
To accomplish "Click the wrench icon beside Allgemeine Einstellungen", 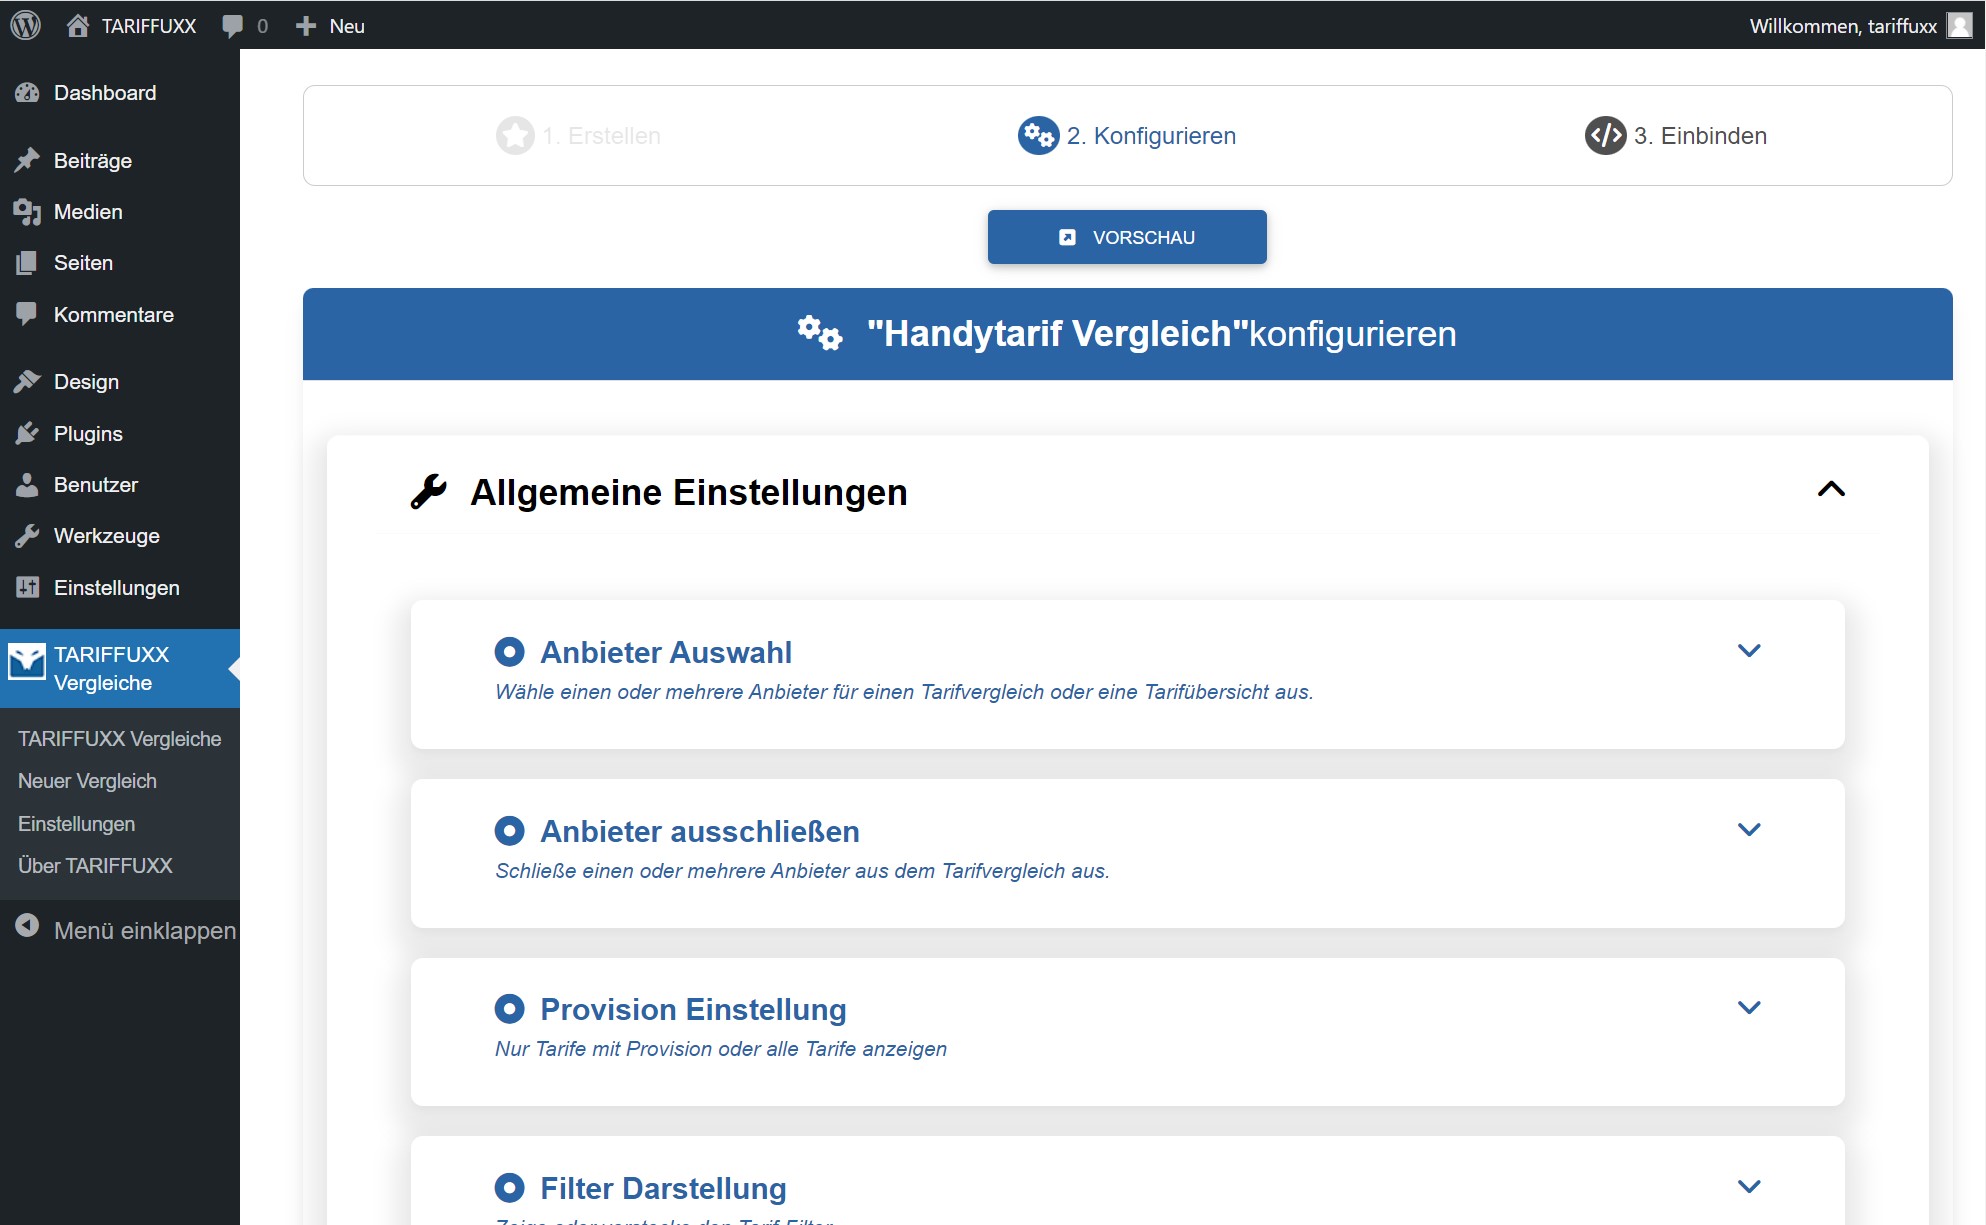I will (x=429, y=491).
